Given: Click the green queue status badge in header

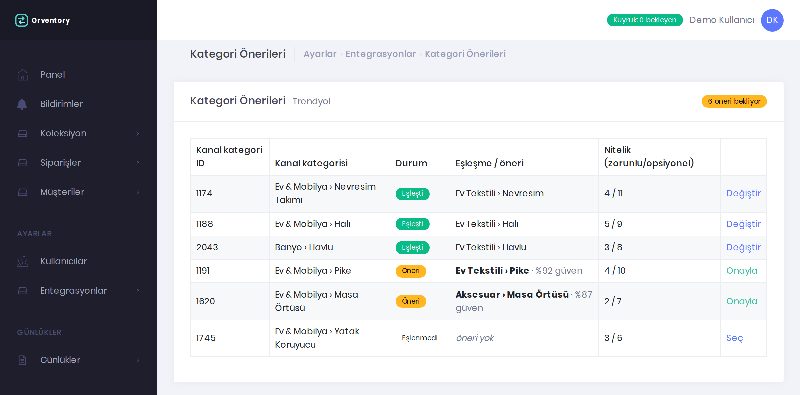Looking at the screenshot, I should click(x=645, y=20).
